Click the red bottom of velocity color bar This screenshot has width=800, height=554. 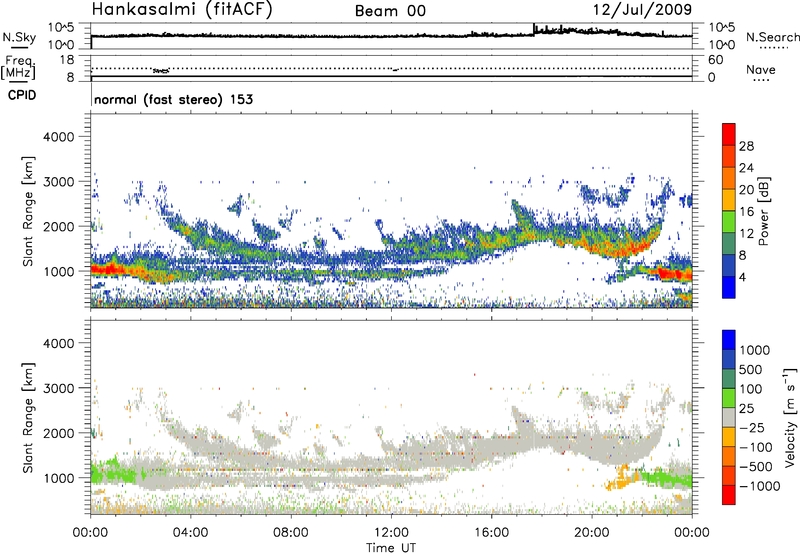[x=729, y=495]
